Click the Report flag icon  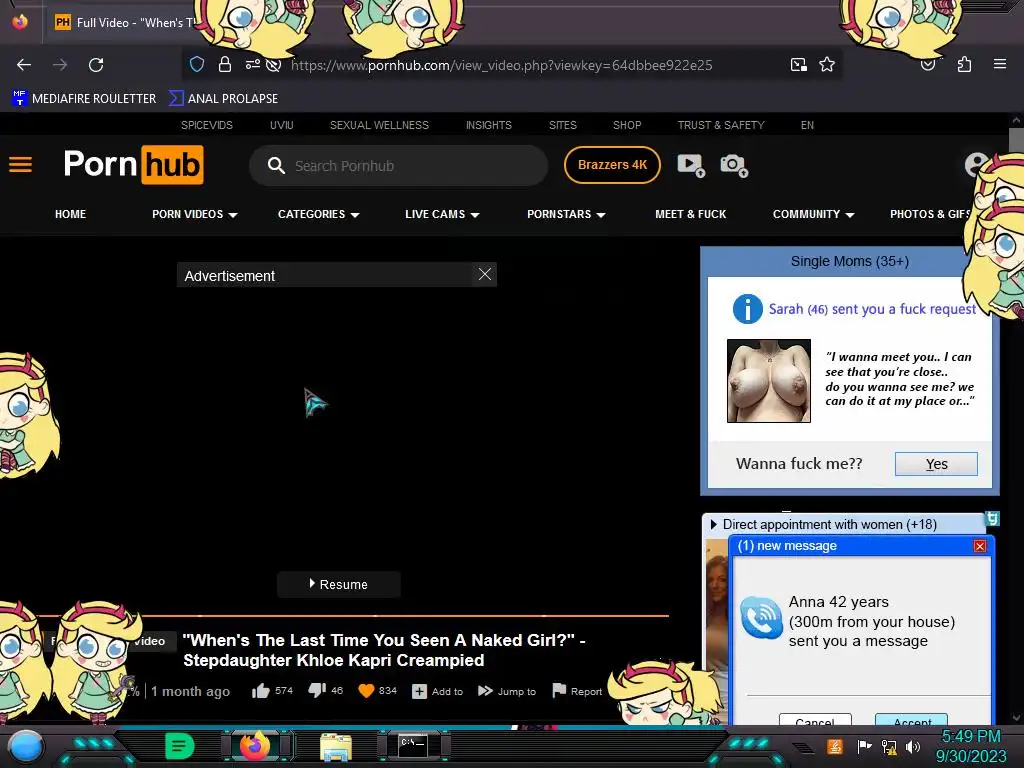click(559, 690)
